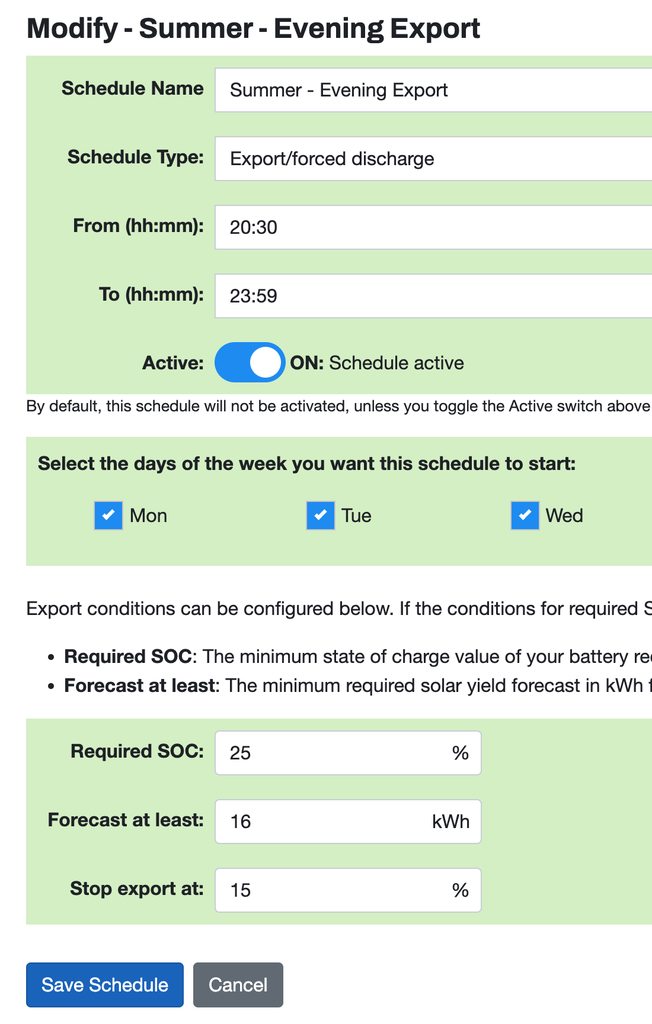
Task: Click the Required SOC percentage field
Action: pos(347,752)
